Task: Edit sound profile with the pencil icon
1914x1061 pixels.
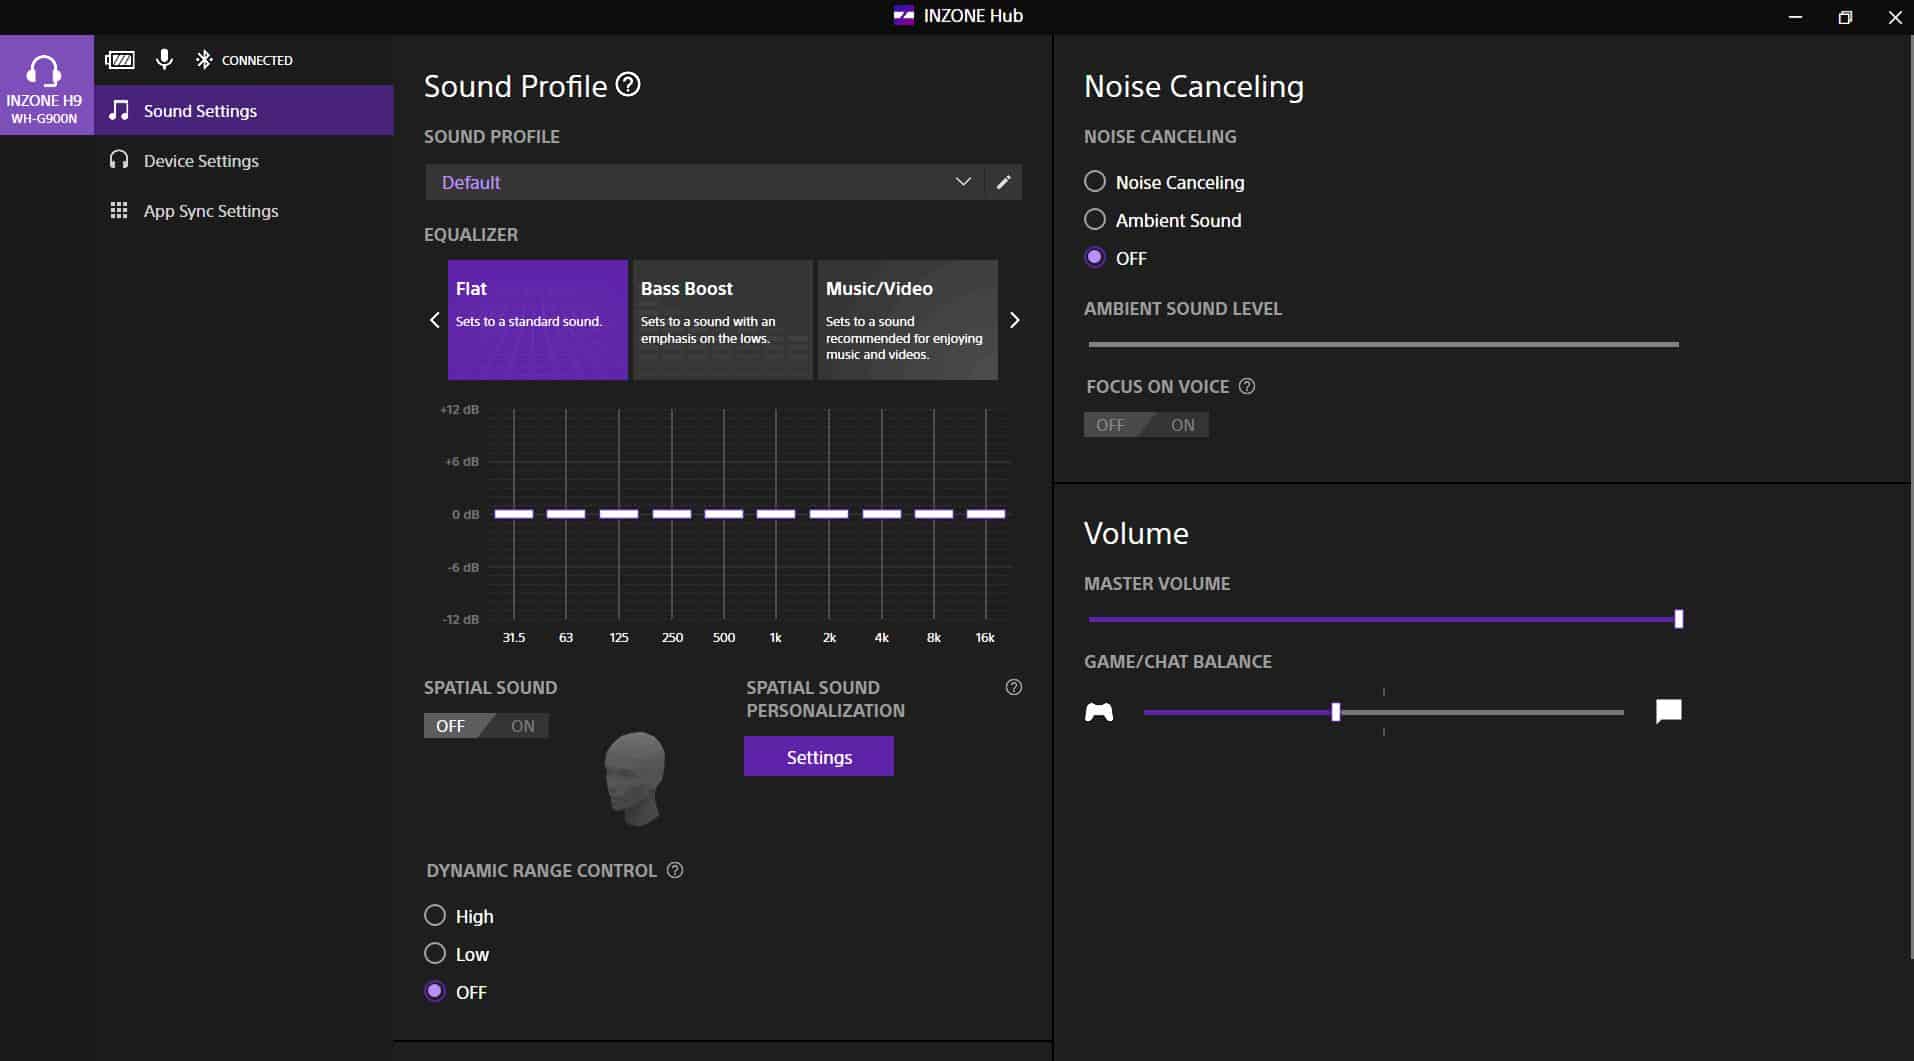Action: coord(1003,182)
